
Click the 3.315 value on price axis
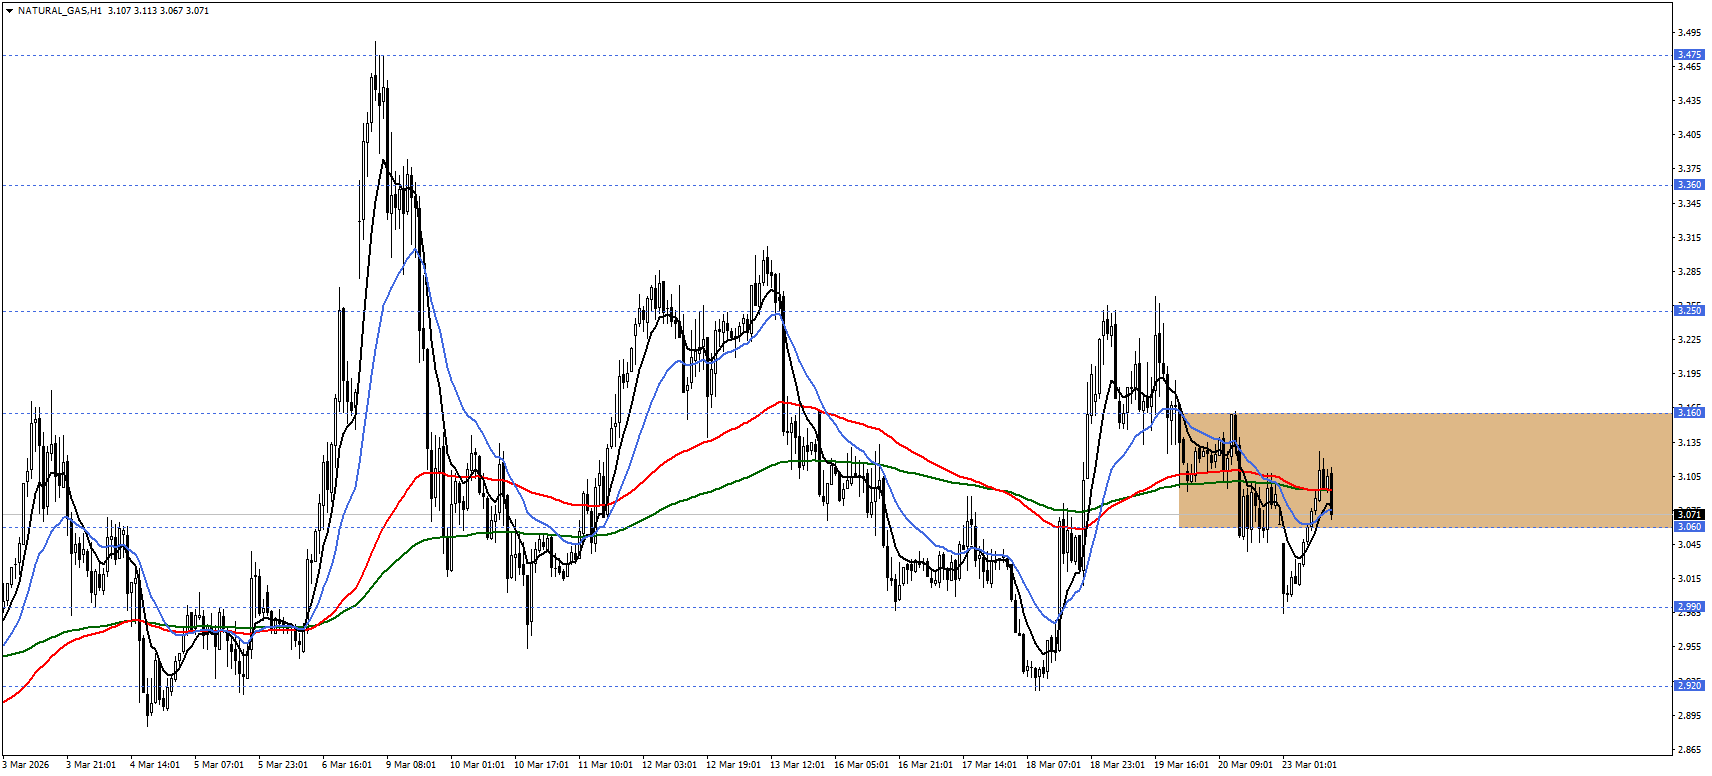pyautogui.click(x=1689, y=238)
